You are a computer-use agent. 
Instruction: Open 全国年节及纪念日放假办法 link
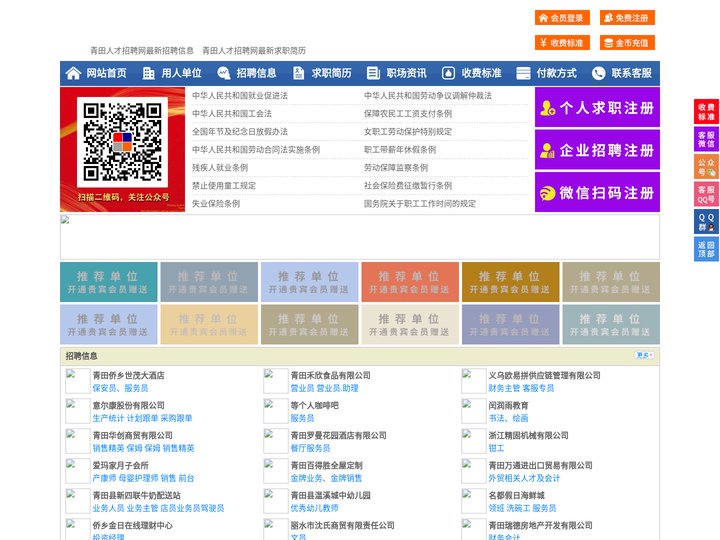pos(240,132)
